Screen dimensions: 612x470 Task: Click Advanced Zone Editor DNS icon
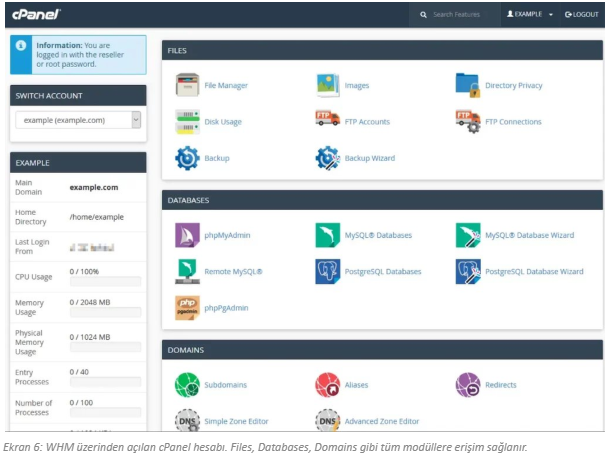[x=327, y=420]
